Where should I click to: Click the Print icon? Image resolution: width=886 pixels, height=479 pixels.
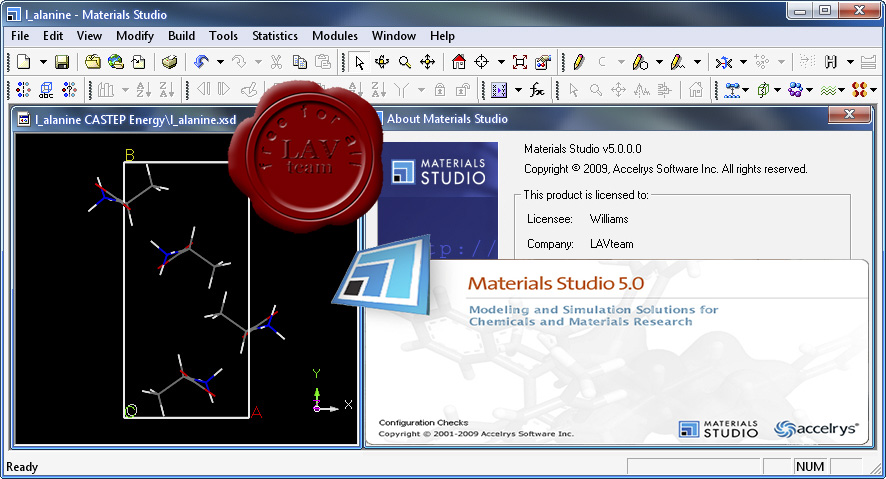(x=169, y=62)
